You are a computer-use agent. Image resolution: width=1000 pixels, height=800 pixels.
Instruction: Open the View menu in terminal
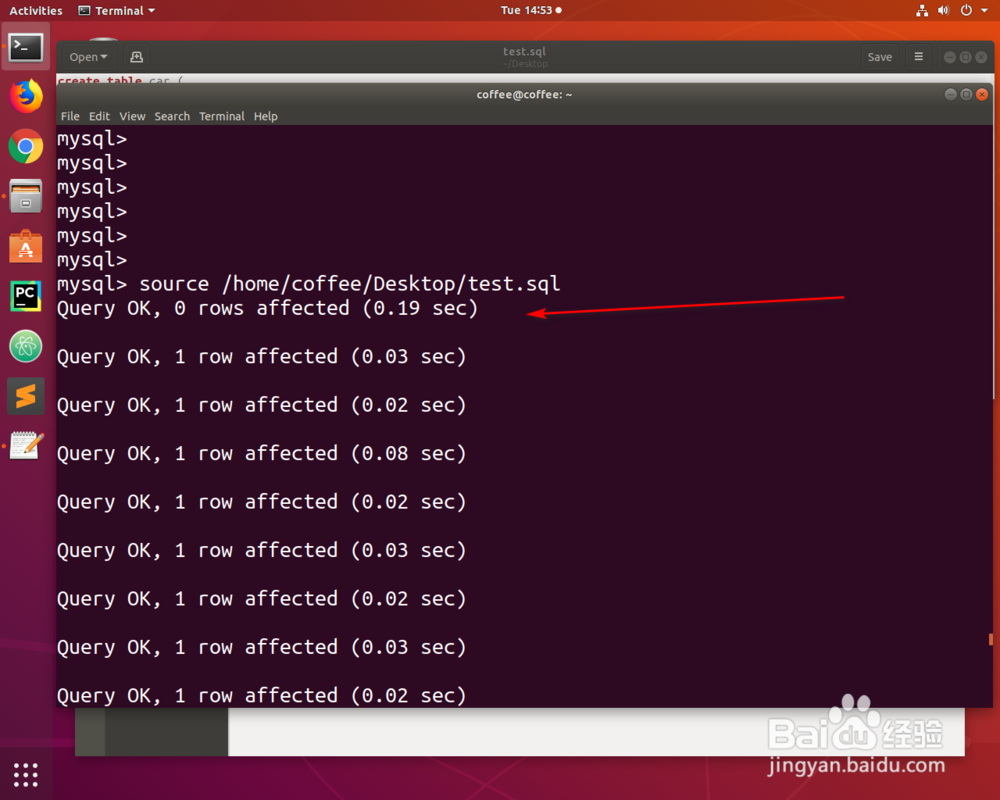pyautogui.click(x=132, y=116)
